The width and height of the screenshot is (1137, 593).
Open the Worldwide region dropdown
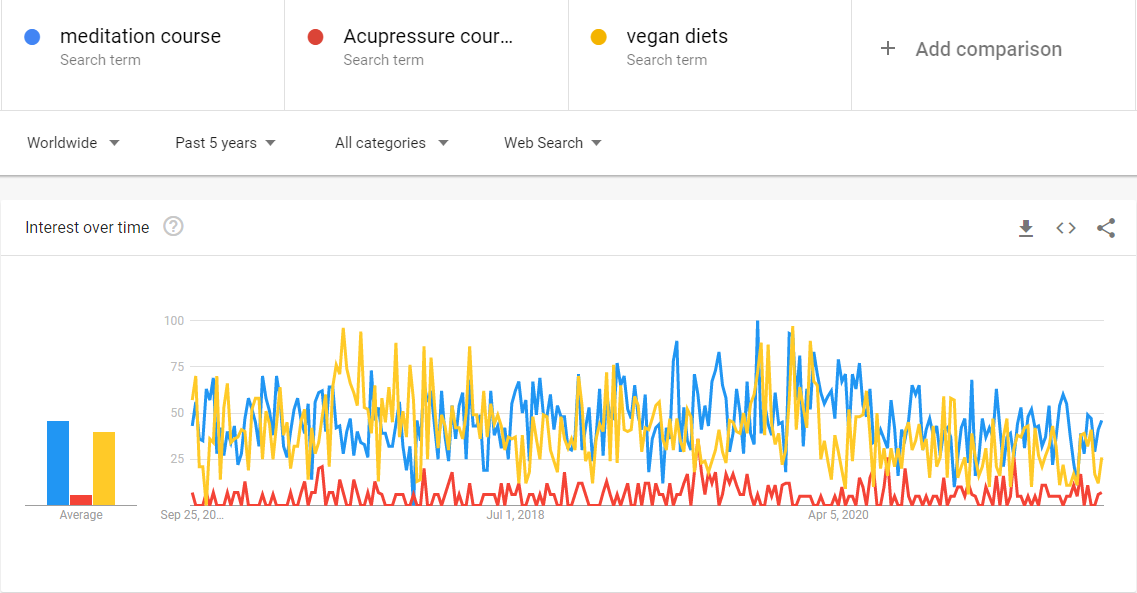tap(73, 143)
